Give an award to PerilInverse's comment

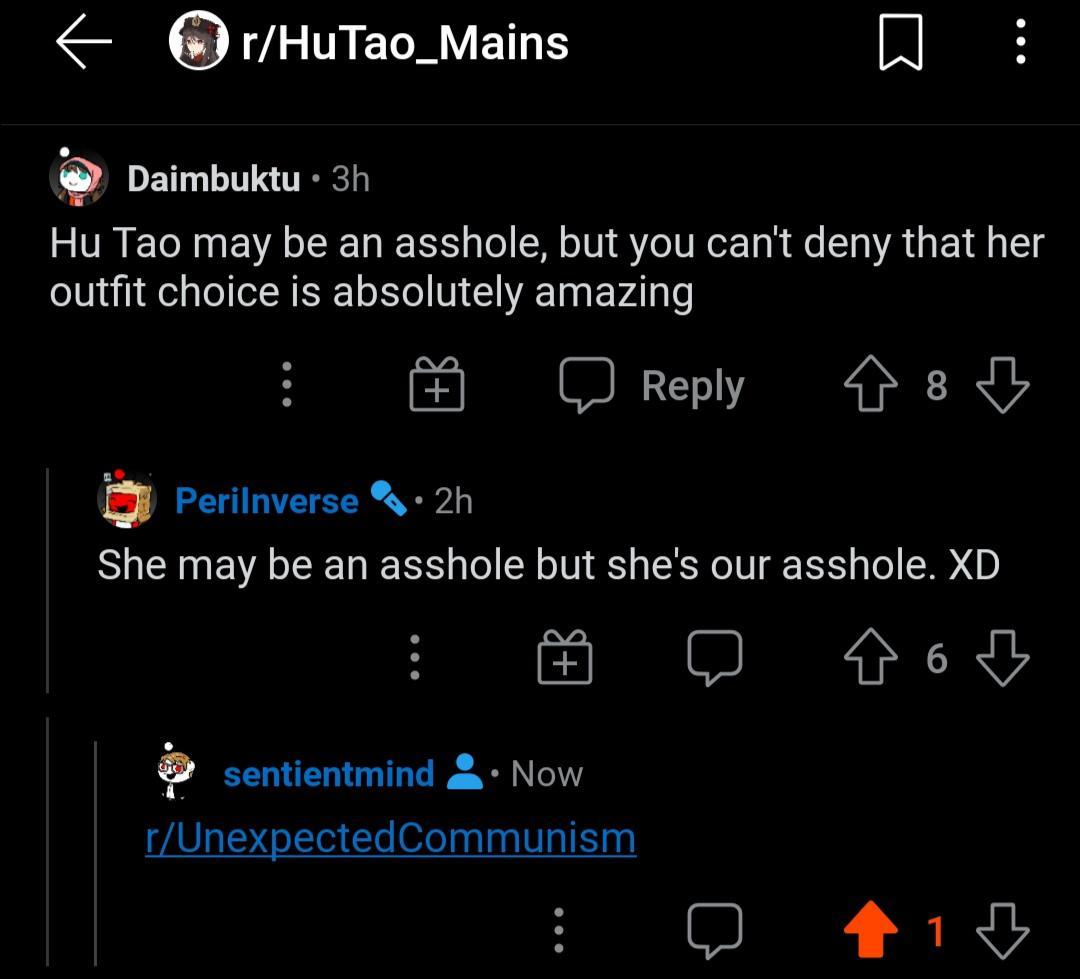[564, 657]
